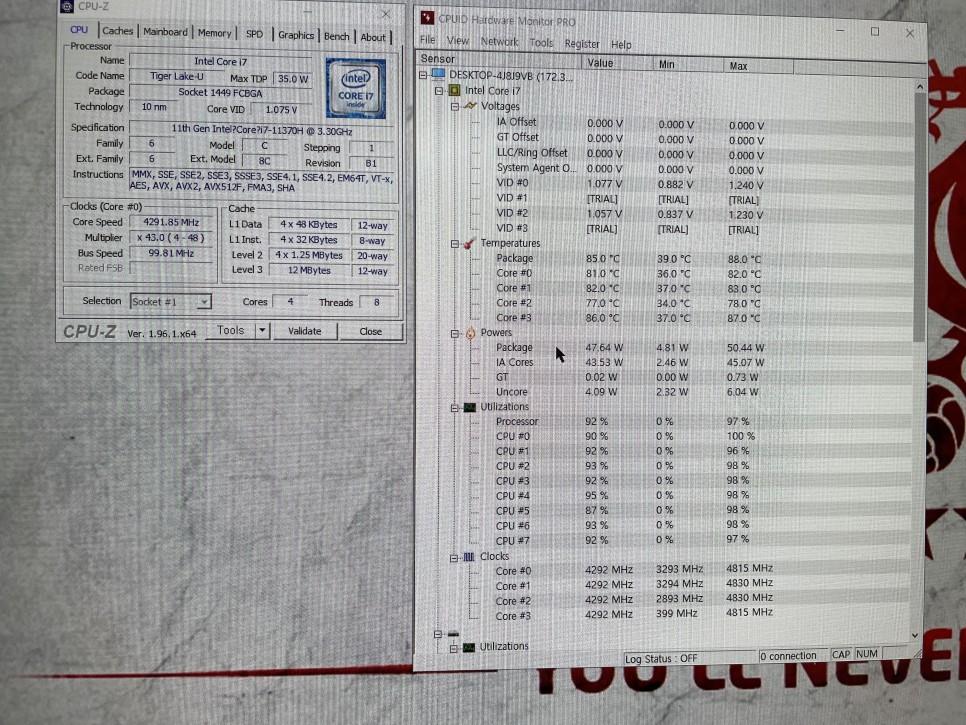966x725 pixels.
Task: Click the Max column header
Action: [758, 66]
